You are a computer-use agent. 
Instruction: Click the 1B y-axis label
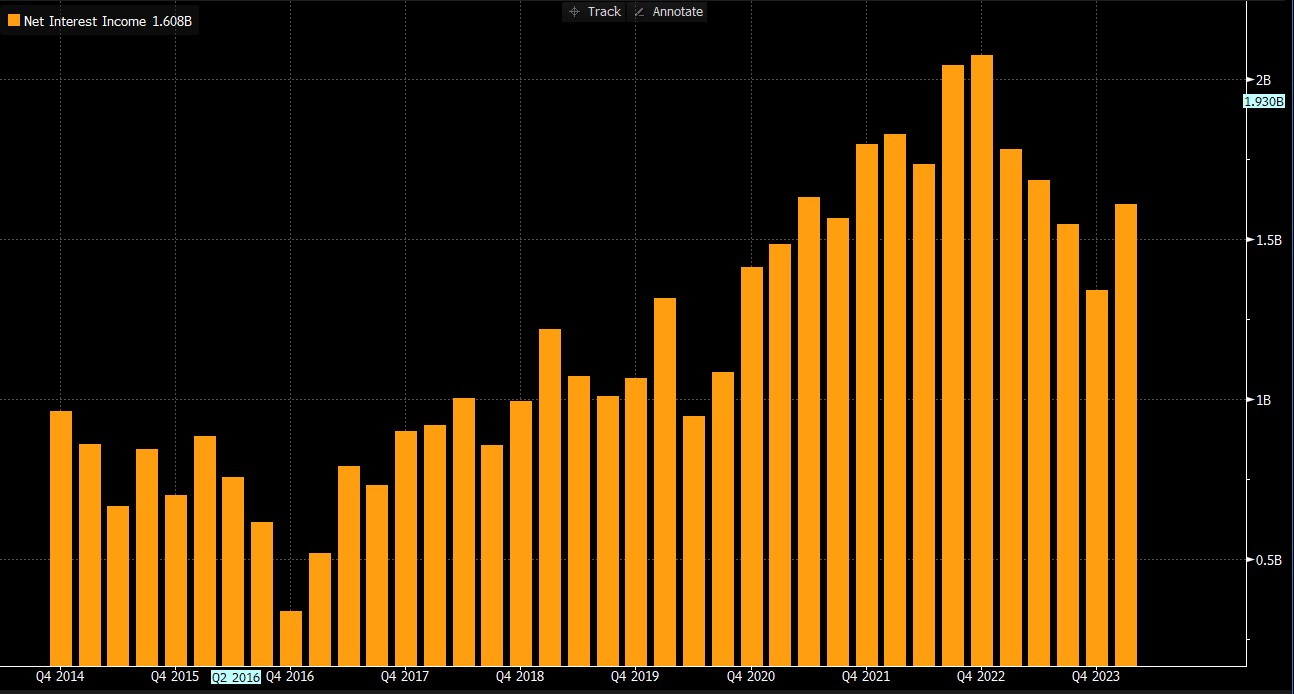1263,400
